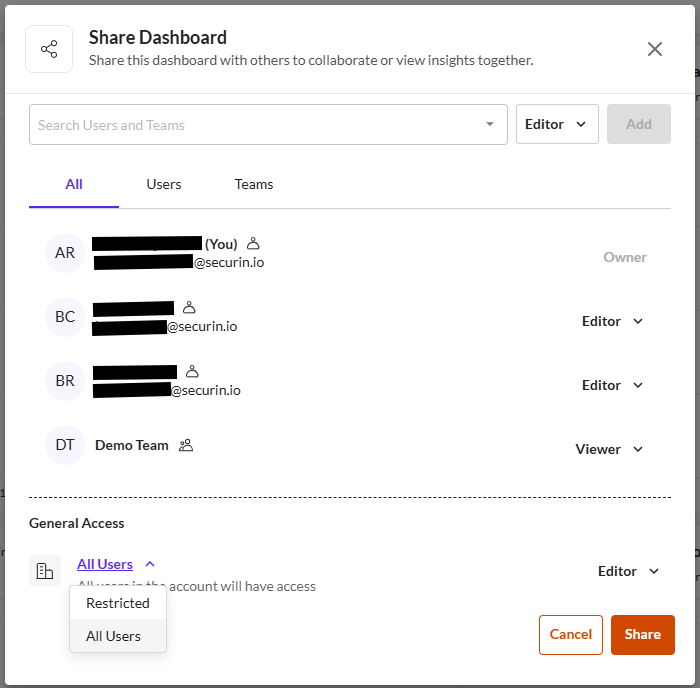The width and height of the screenshot is (700, 688).
Task: Click the All Users link under General Access
Action: (105, 564)
